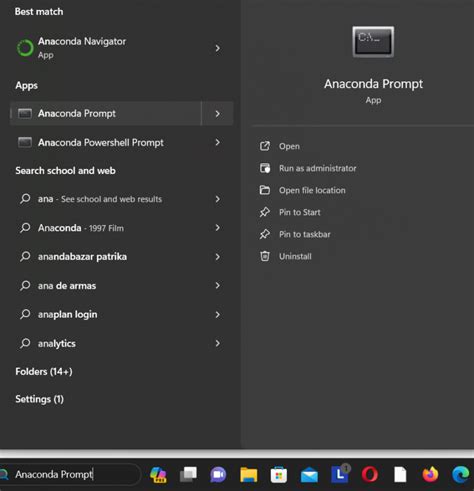
Task: Choose Pin to taskbar
Action: [305, 234]
